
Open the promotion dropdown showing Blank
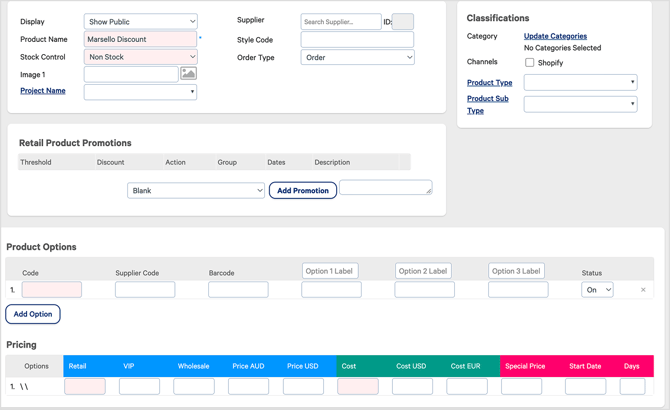pyautogui.click(x=196, y=190)
